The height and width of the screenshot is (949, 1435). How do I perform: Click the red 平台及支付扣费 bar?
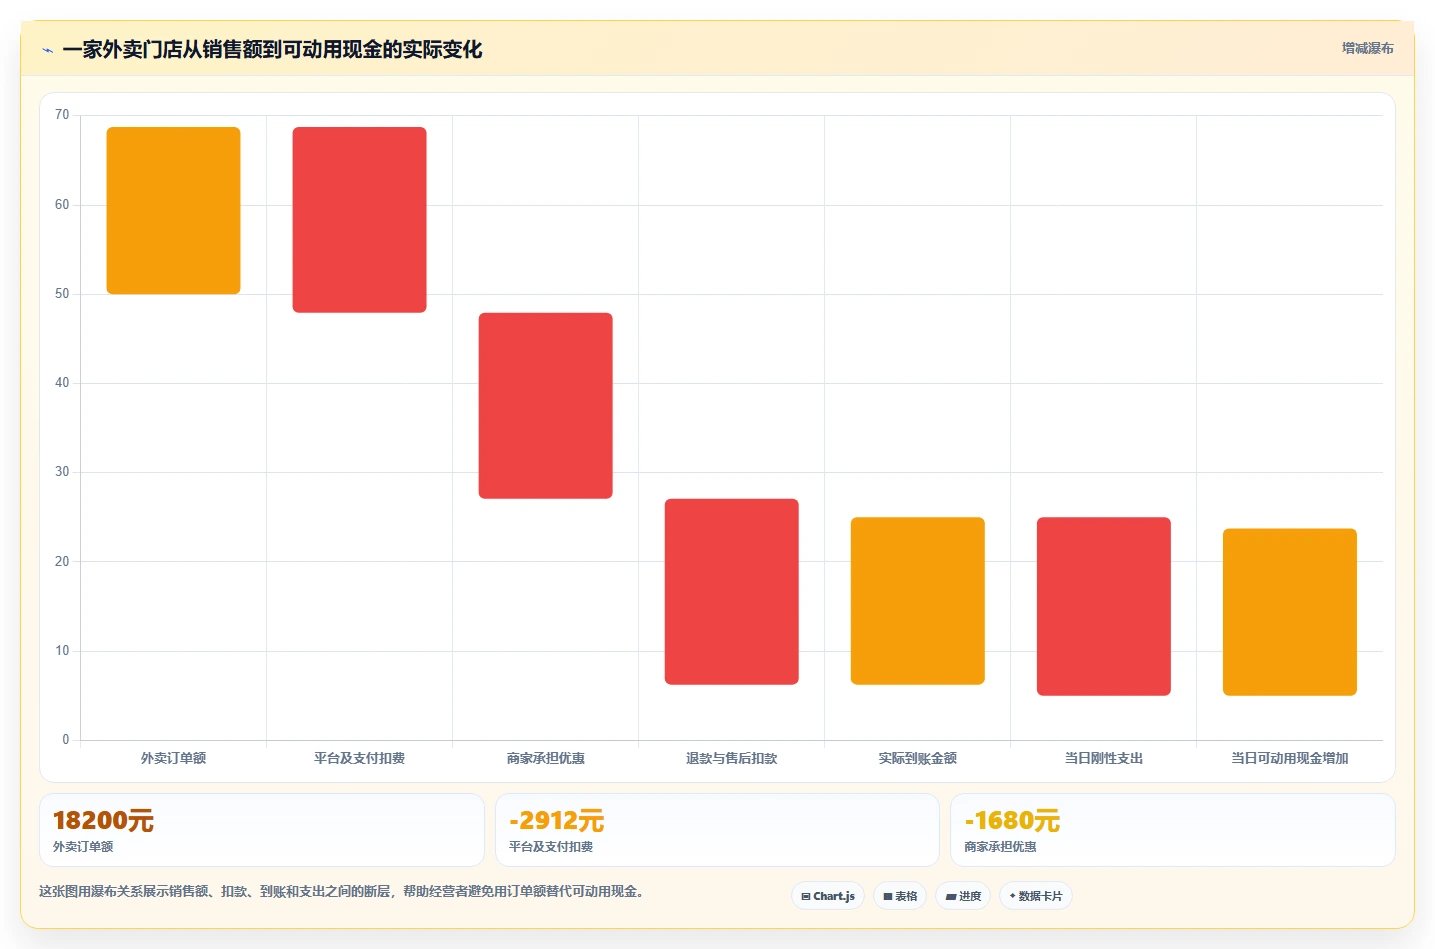pyautogui.click(x=360, y=220)
